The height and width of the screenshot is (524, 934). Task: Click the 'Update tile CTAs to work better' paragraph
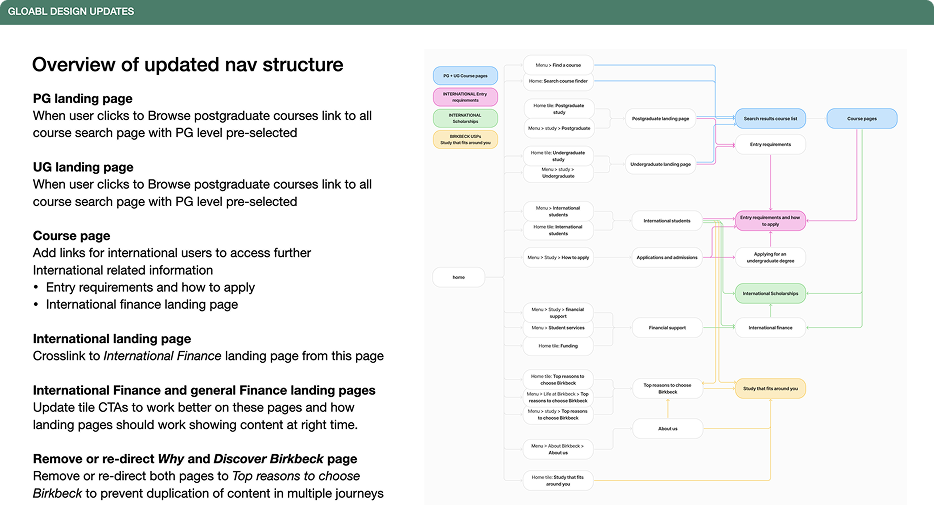click(x=195, y=416)
